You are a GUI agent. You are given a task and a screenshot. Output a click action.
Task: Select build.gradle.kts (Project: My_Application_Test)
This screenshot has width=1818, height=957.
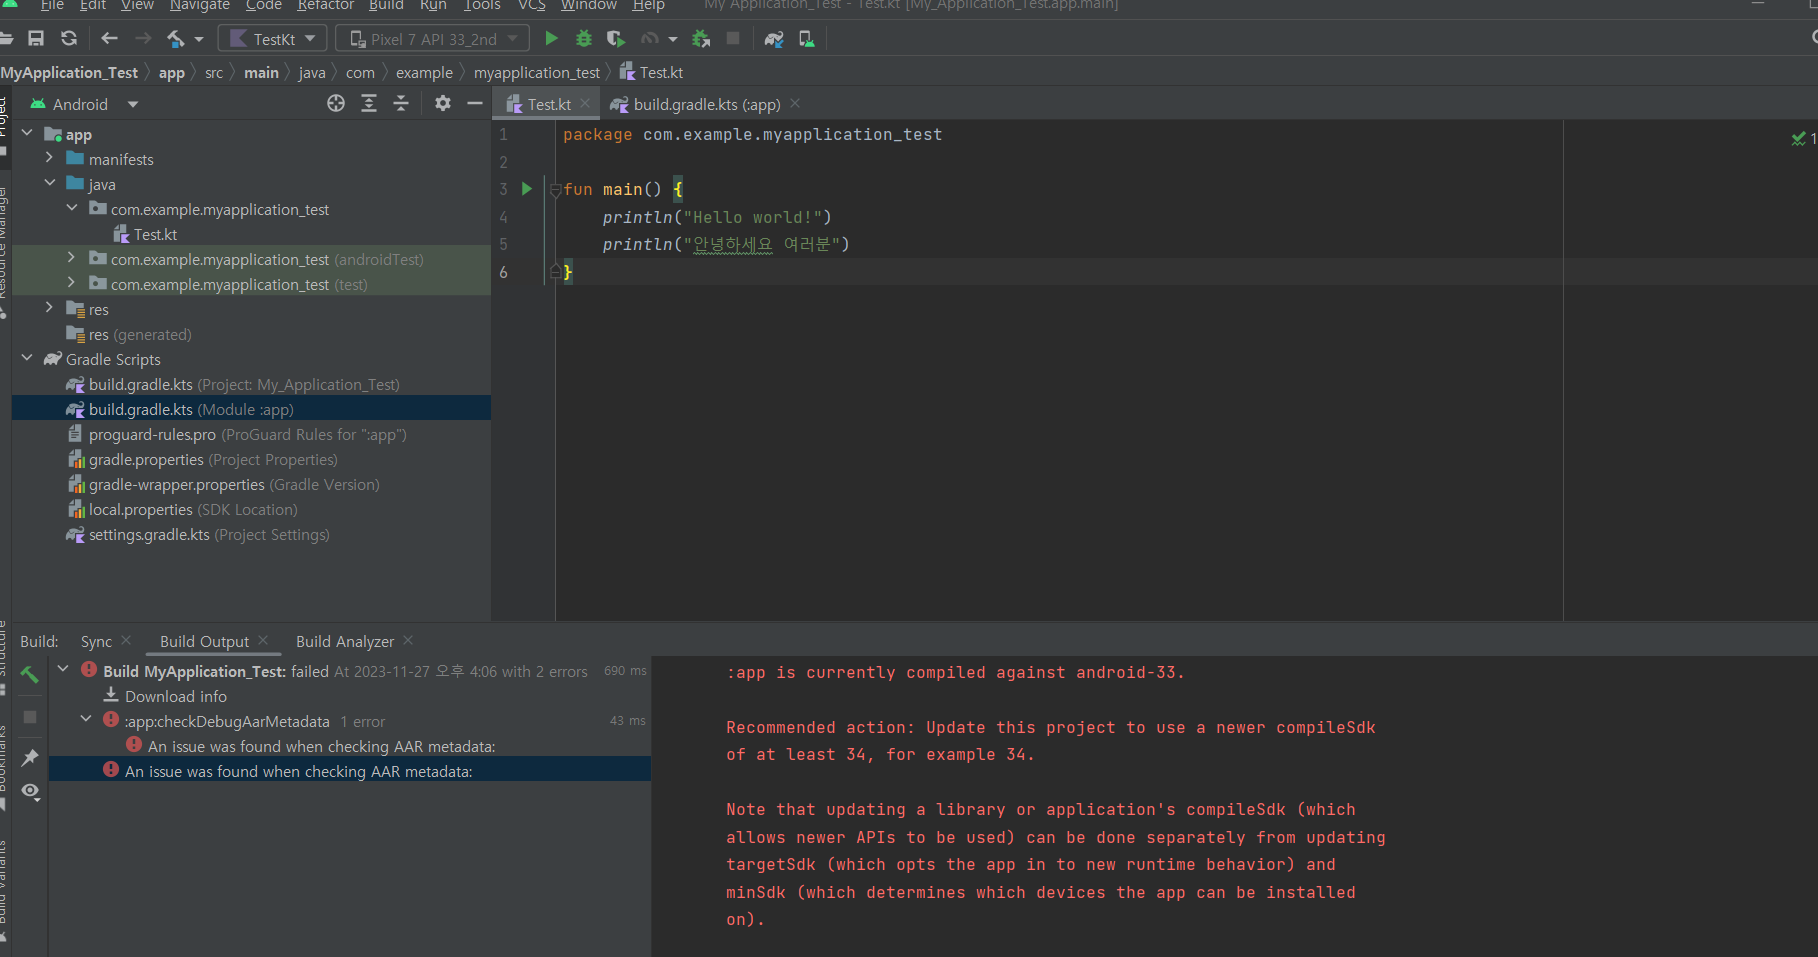[244, 384]
